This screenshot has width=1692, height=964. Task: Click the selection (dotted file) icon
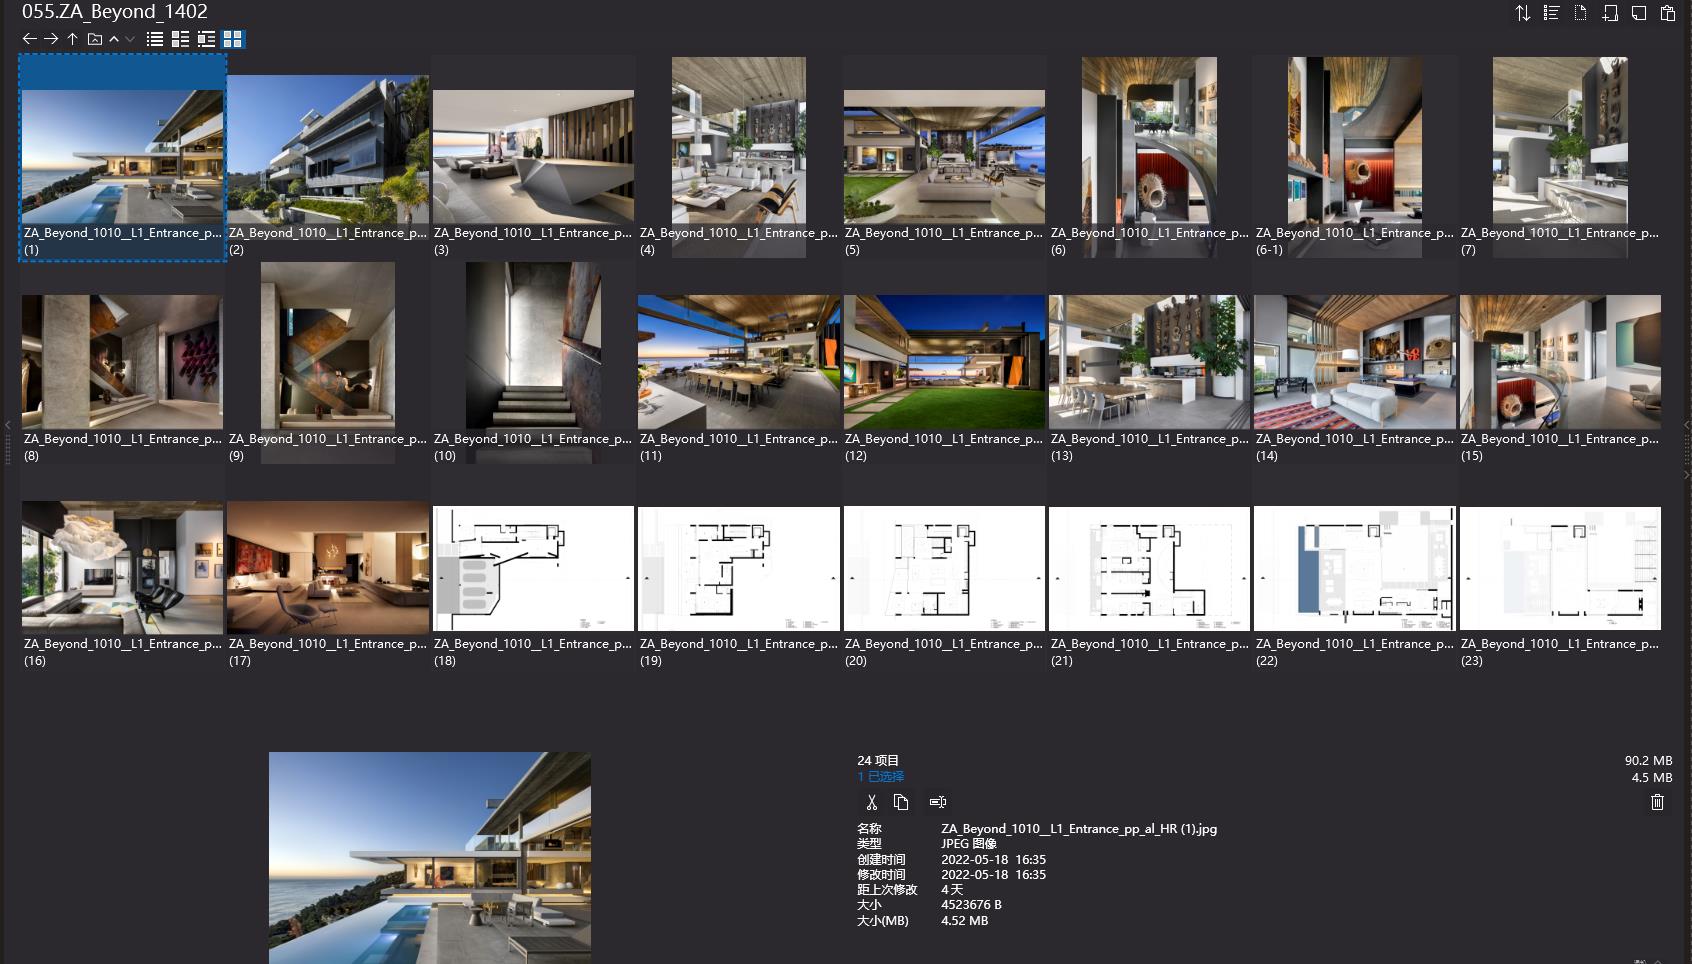(1579, 13)
